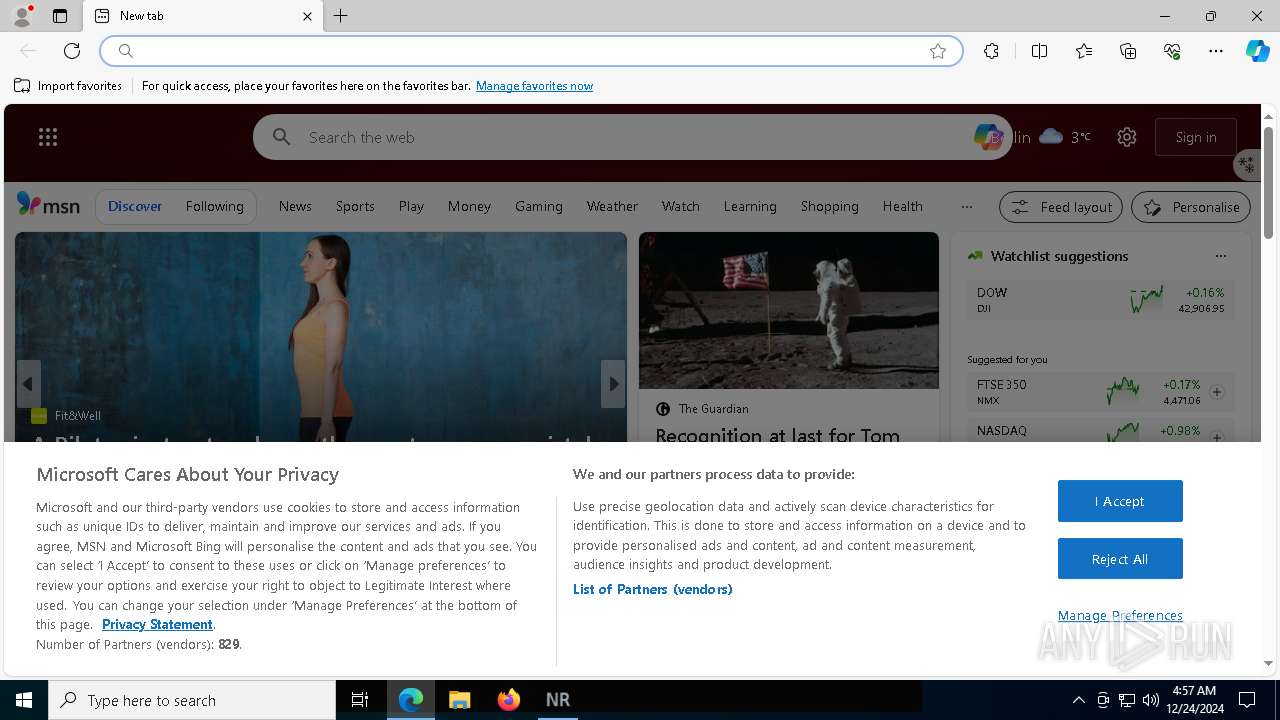This screenshot has height=720, width=1280.
Task: Open the Learning section
Action: point(750,206)
